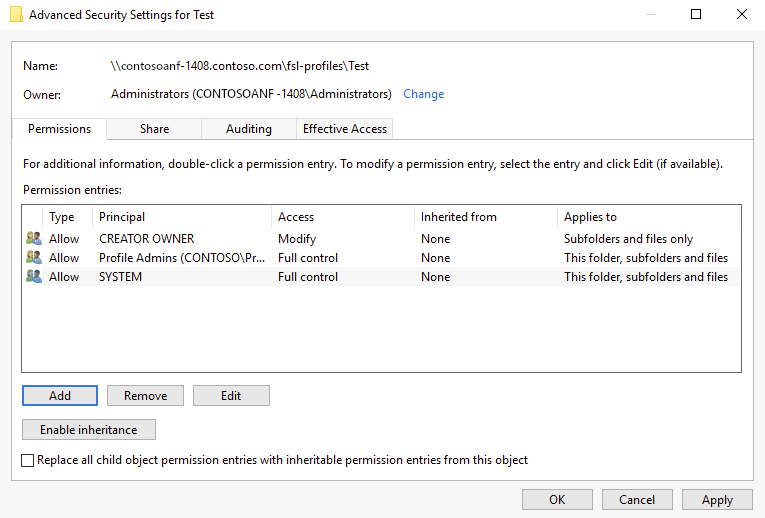Viewport: 765px width, 518px height.
Task: Click the SYSTEM entry user icon
Action: (34, 277)
